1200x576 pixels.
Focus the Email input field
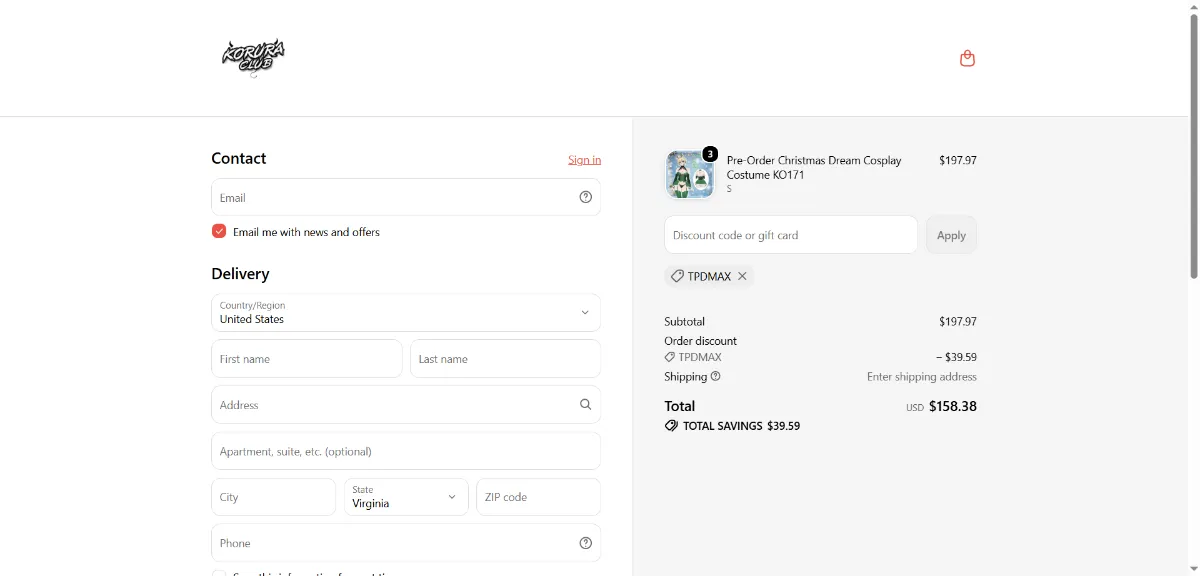pyautogui.click(x=406, y=197)
